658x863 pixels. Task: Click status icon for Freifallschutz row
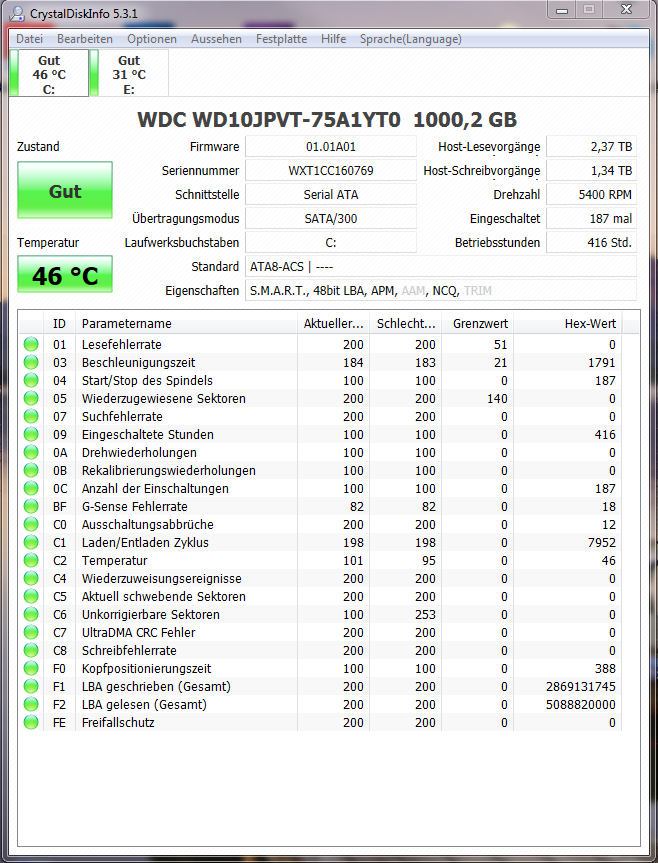[x=31, y=723]
